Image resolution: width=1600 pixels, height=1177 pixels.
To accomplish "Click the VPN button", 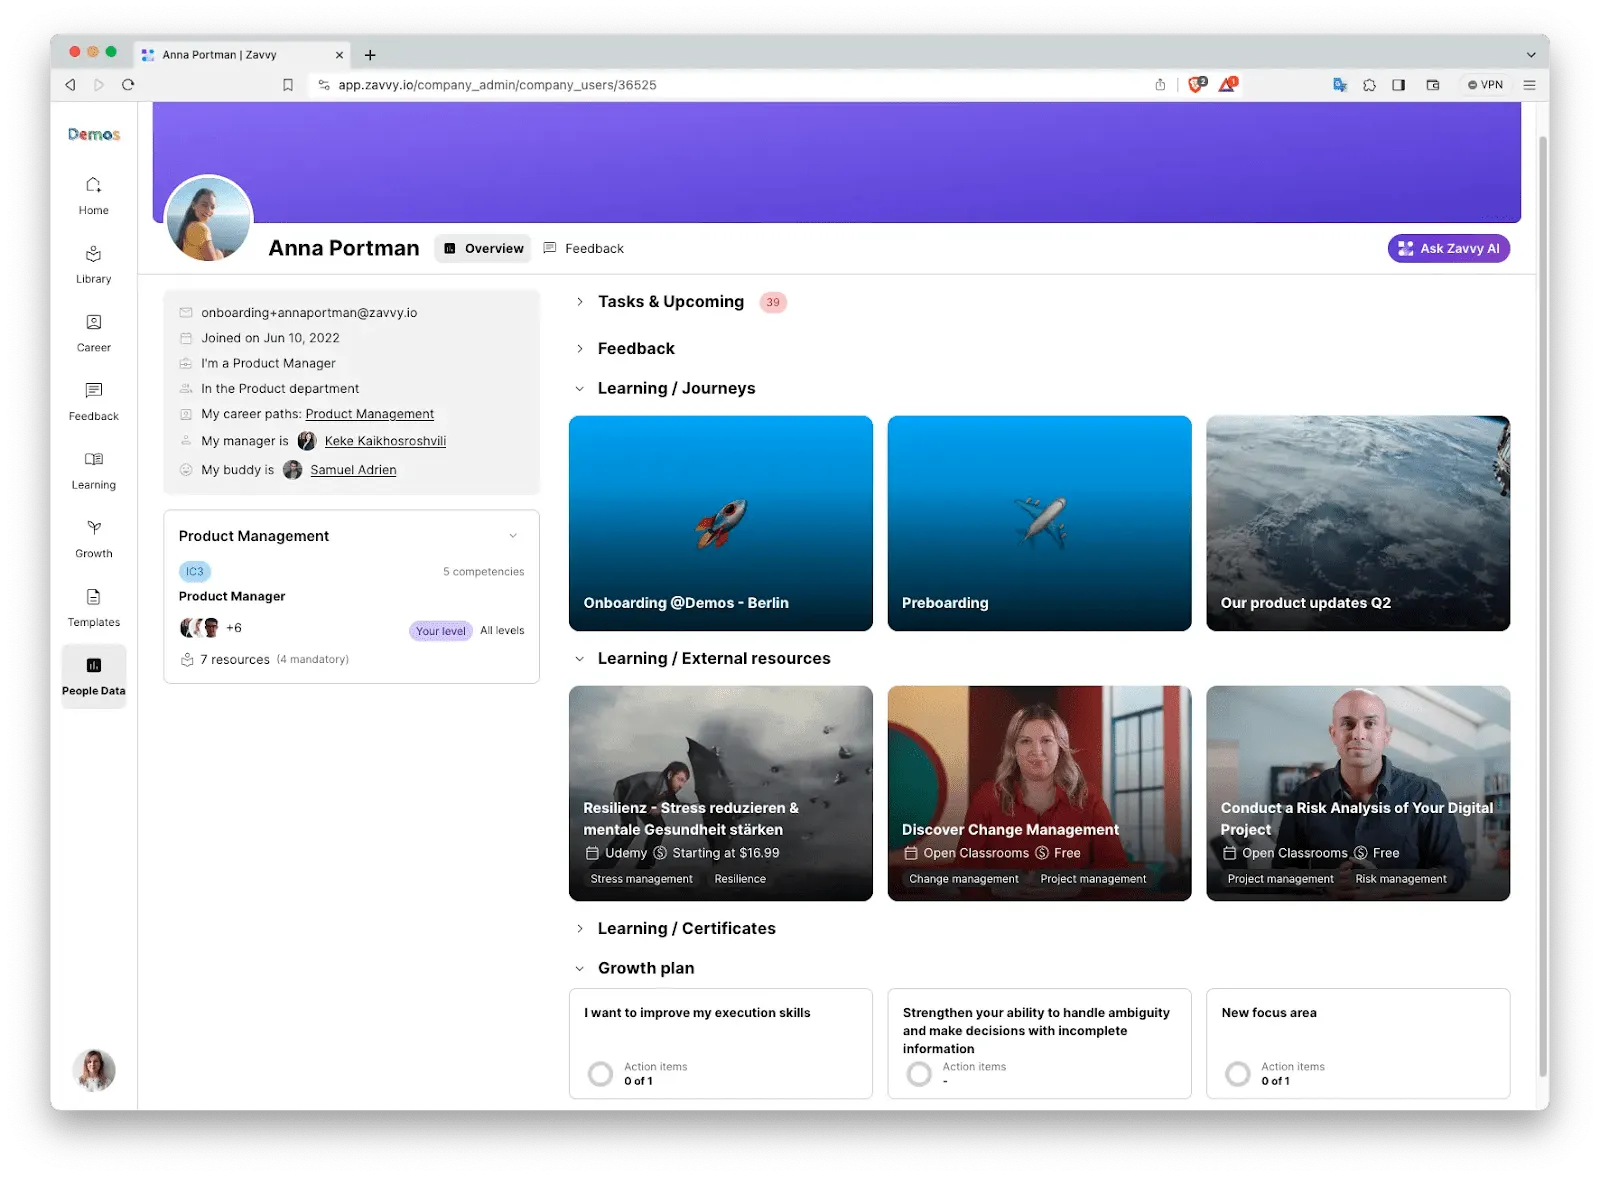I will 1485,85.
